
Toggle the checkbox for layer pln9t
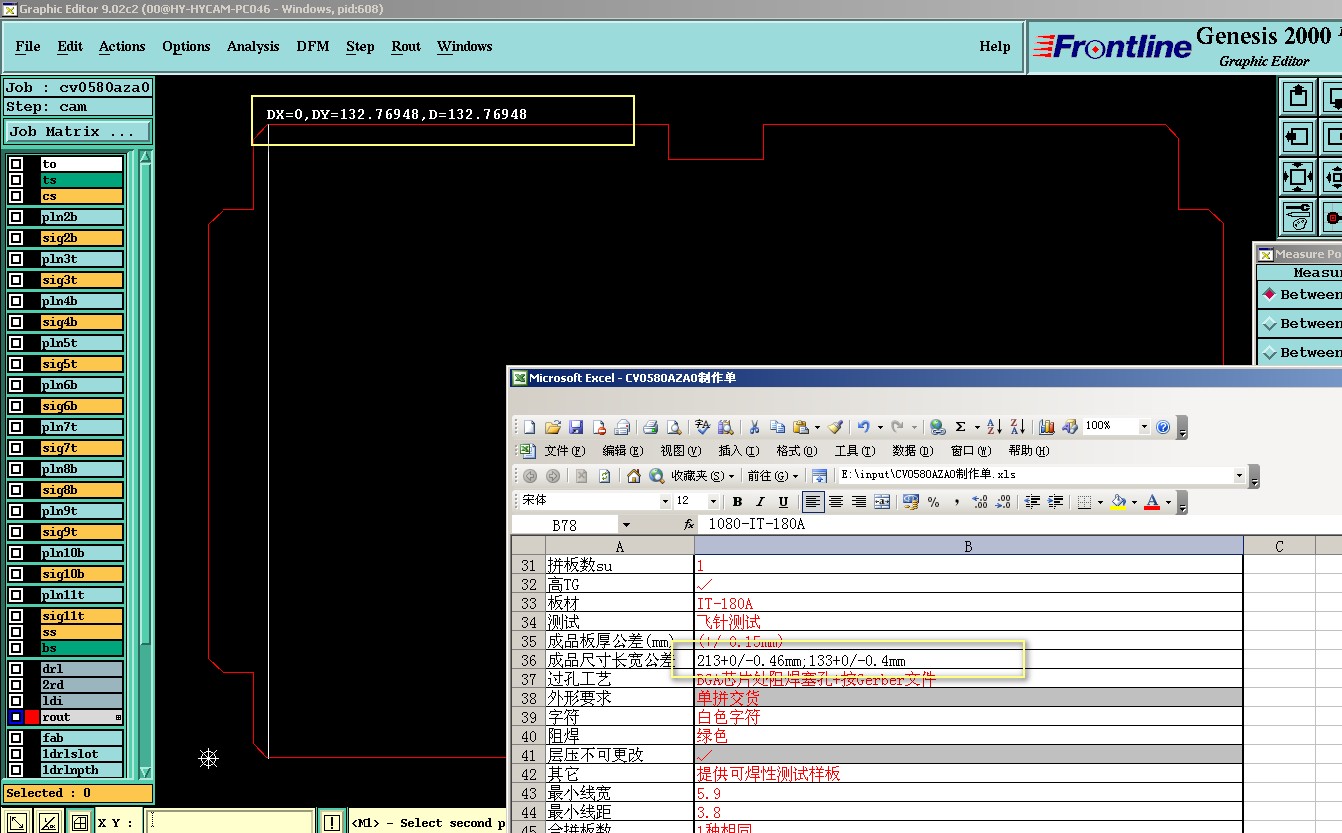tap(16, 511)
